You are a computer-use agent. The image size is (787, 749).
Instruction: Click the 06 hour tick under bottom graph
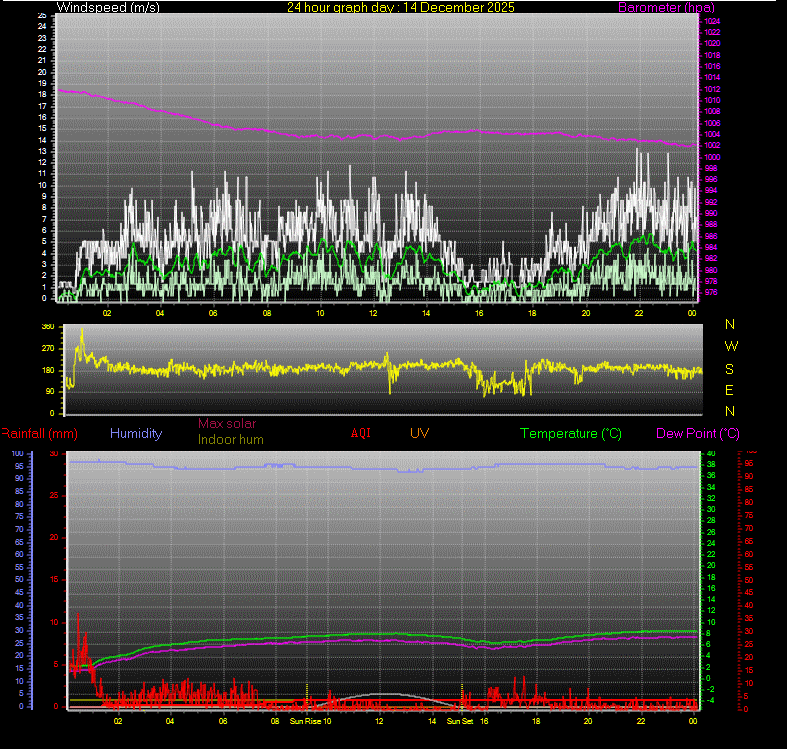(x=223, y=721)
